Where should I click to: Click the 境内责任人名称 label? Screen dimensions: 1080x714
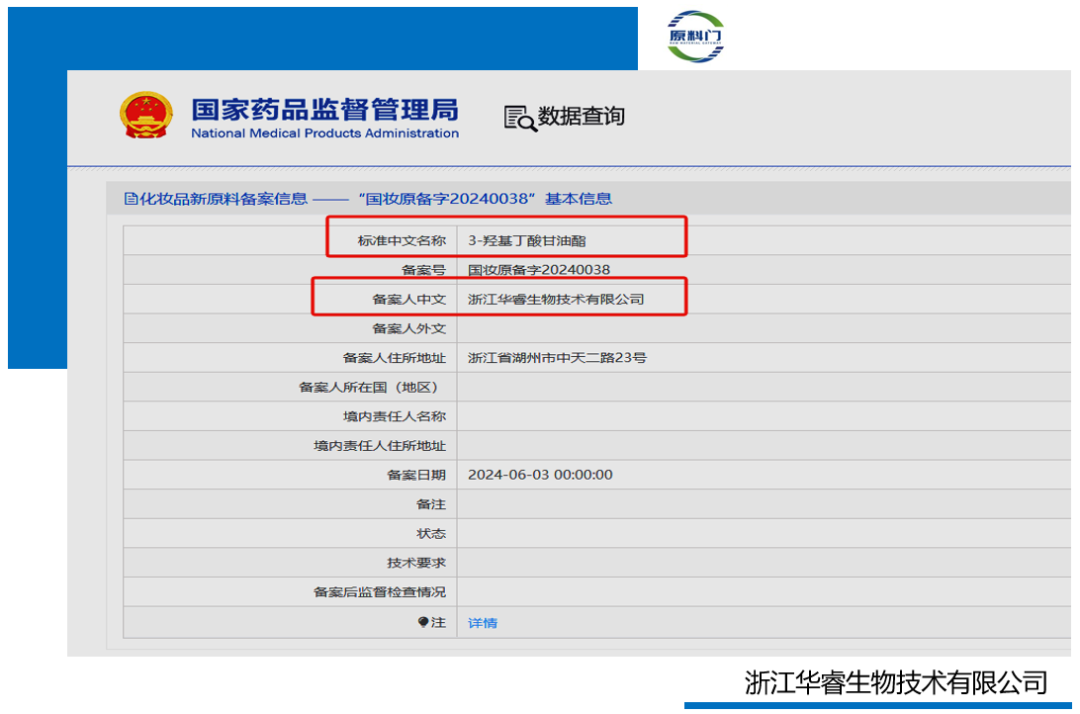click(x=394, y=417)
